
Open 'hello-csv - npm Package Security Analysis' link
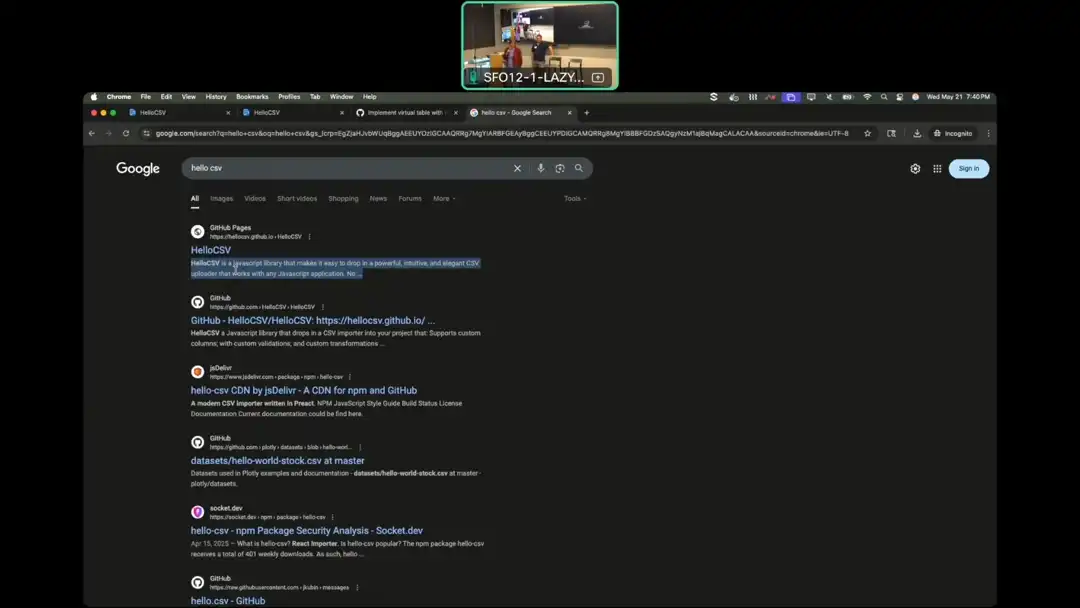coord(307,531)
